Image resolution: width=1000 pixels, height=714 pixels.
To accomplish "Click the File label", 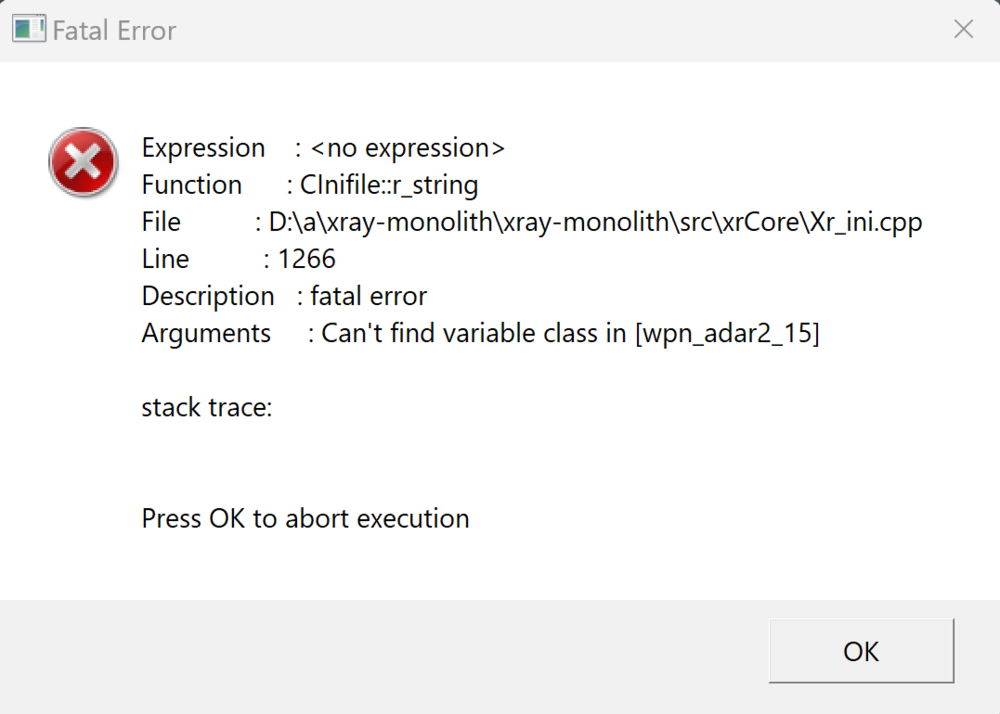I will tap(161, 222).
